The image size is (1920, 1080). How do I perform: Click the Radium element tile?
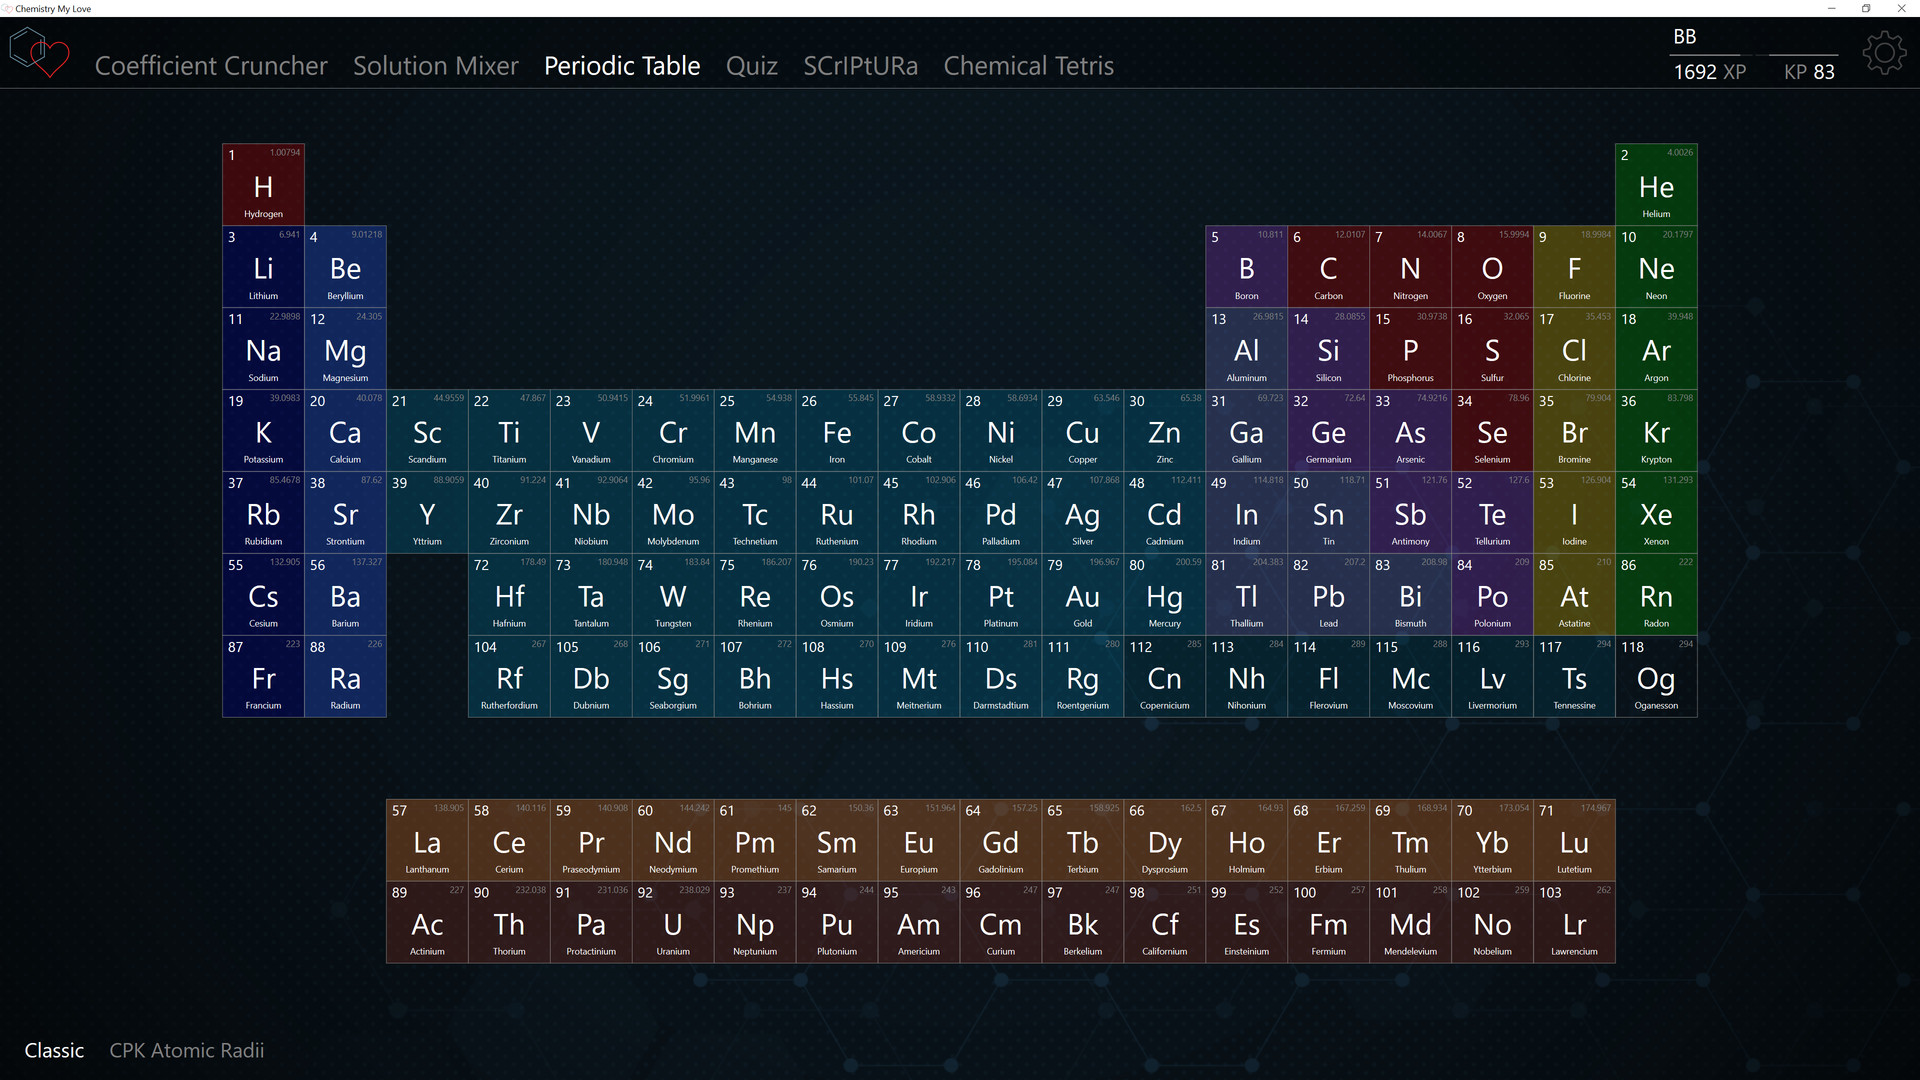tap(345, 676)
